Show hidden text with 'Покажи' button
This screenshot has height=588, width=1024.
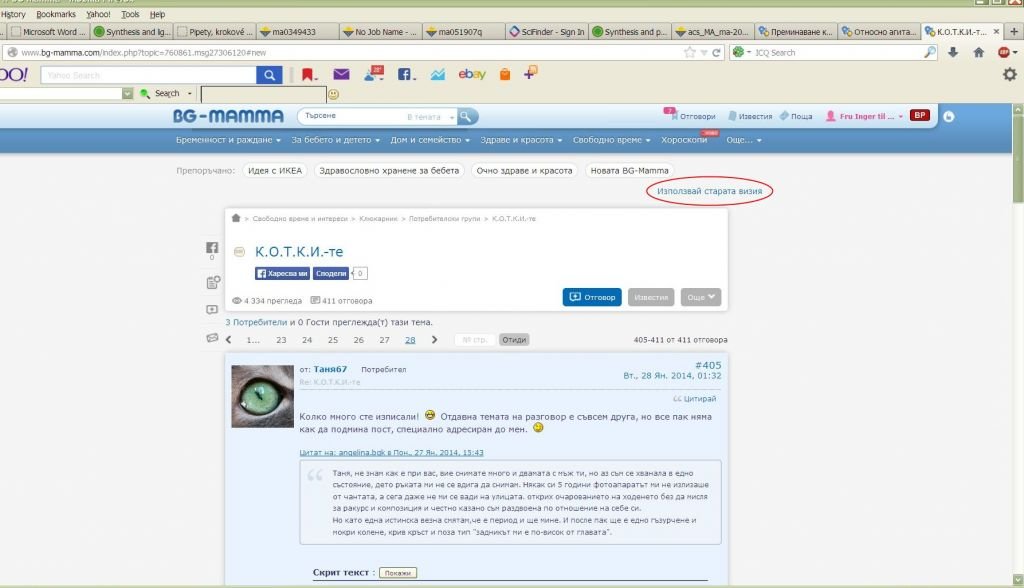point(397,573)
